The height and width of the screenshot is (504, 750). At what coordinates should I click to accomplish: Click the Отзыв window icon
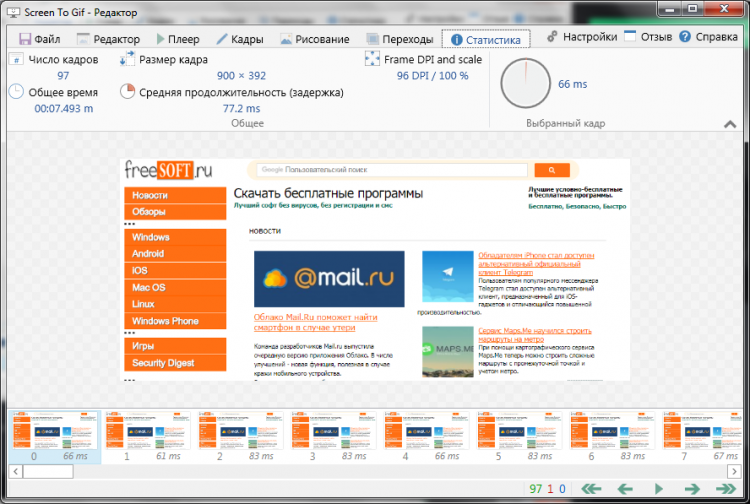(x=630, y=36)
